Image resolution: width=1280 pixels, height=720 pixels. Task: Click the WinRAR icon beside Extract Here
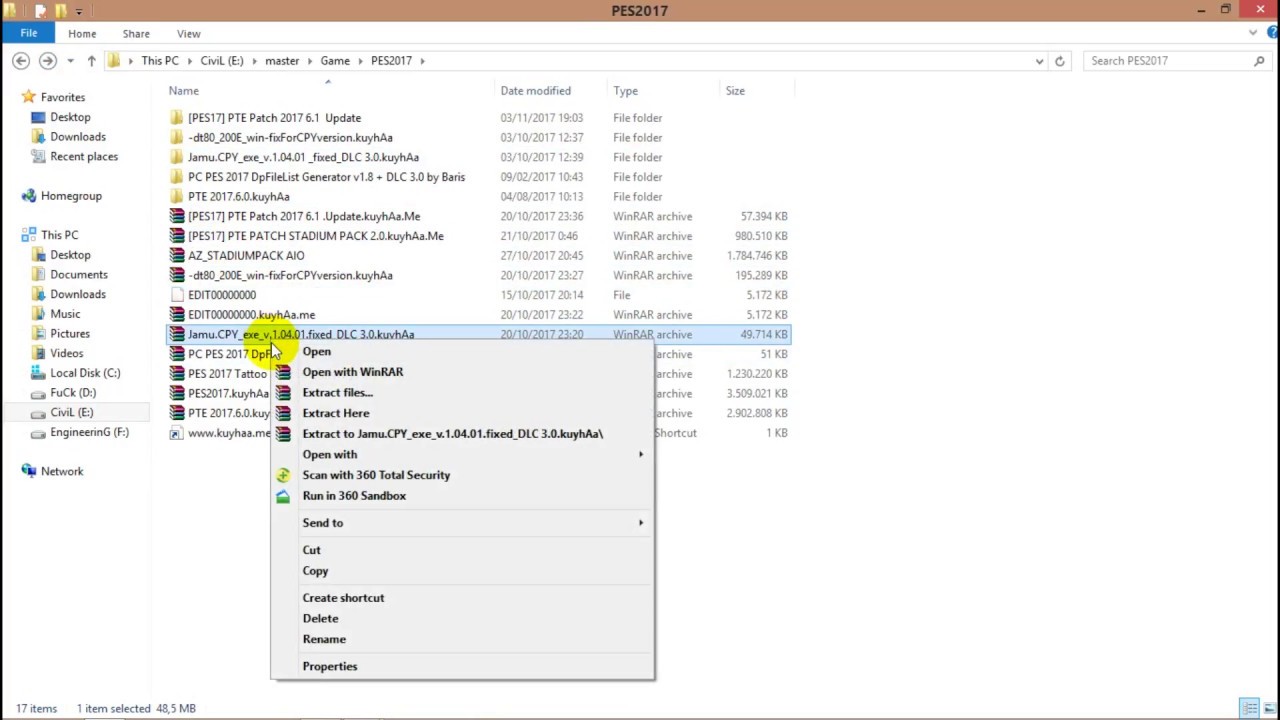pos(283,413)
